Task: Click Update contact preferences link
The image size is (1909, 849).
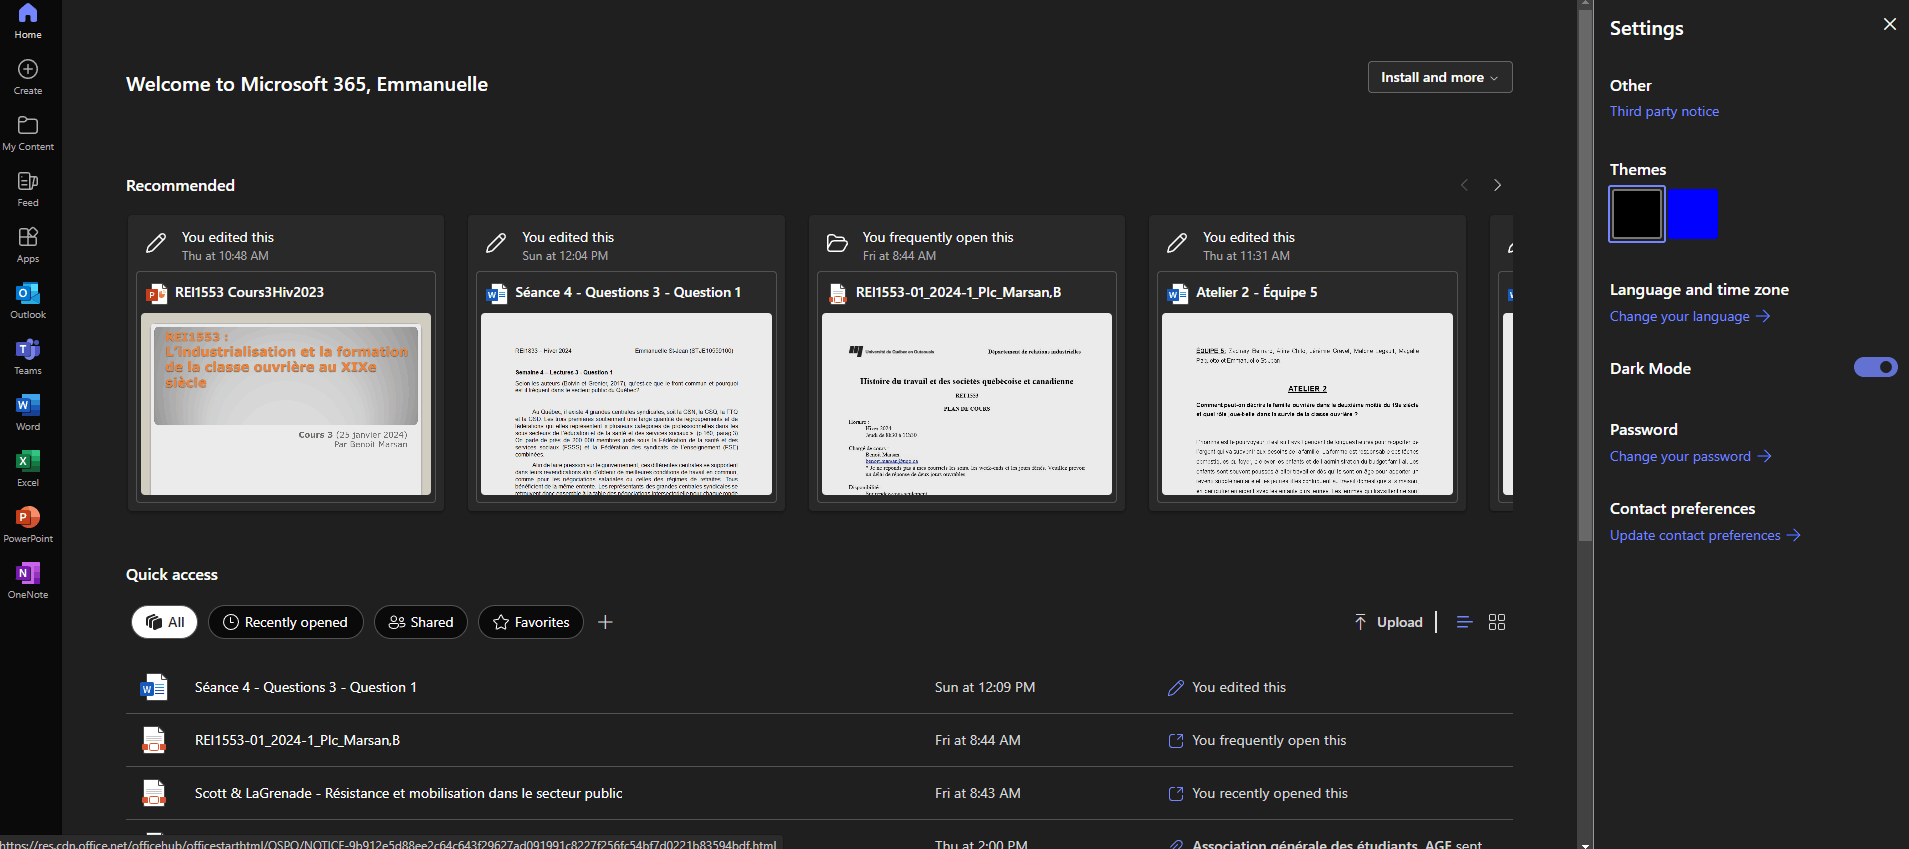Action: pyautogui.click(x=1705, y=535)
